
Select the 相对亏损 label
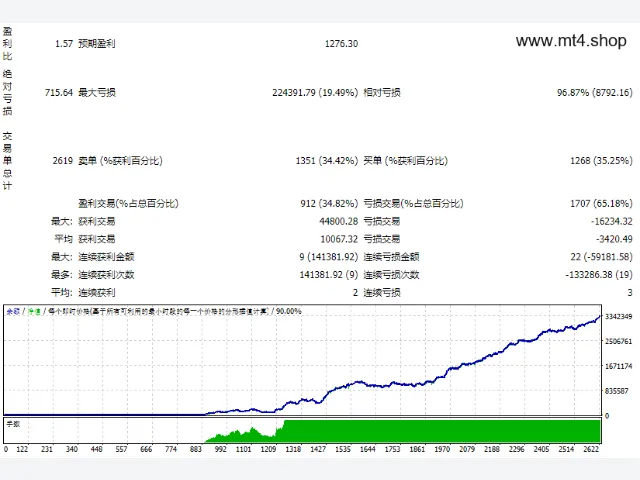(382, 93)
